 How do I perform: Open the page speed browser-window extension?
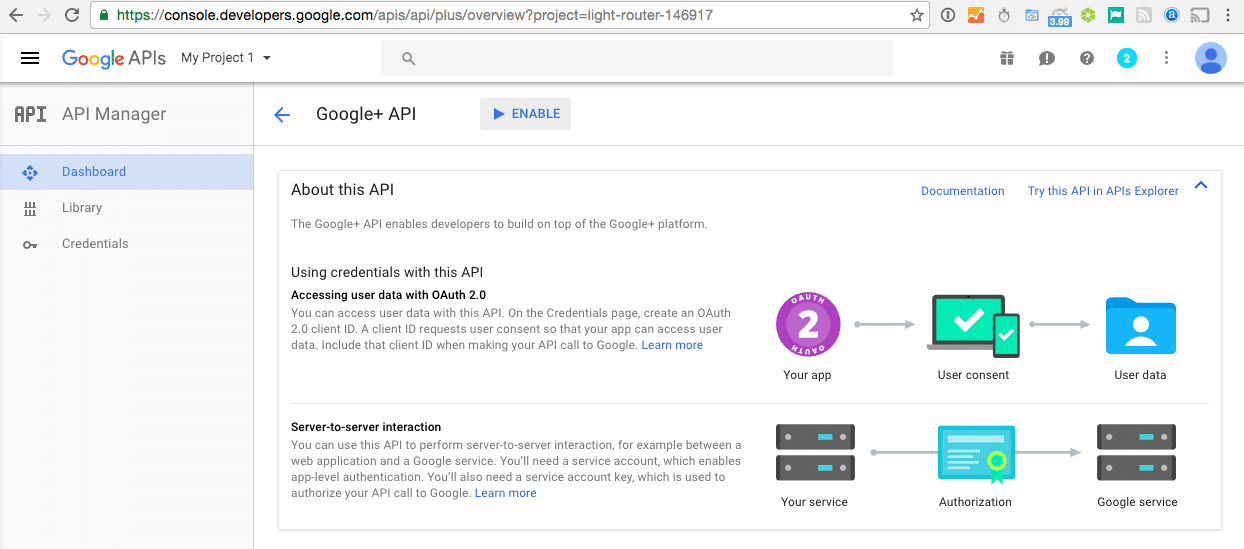(1031, 15)
